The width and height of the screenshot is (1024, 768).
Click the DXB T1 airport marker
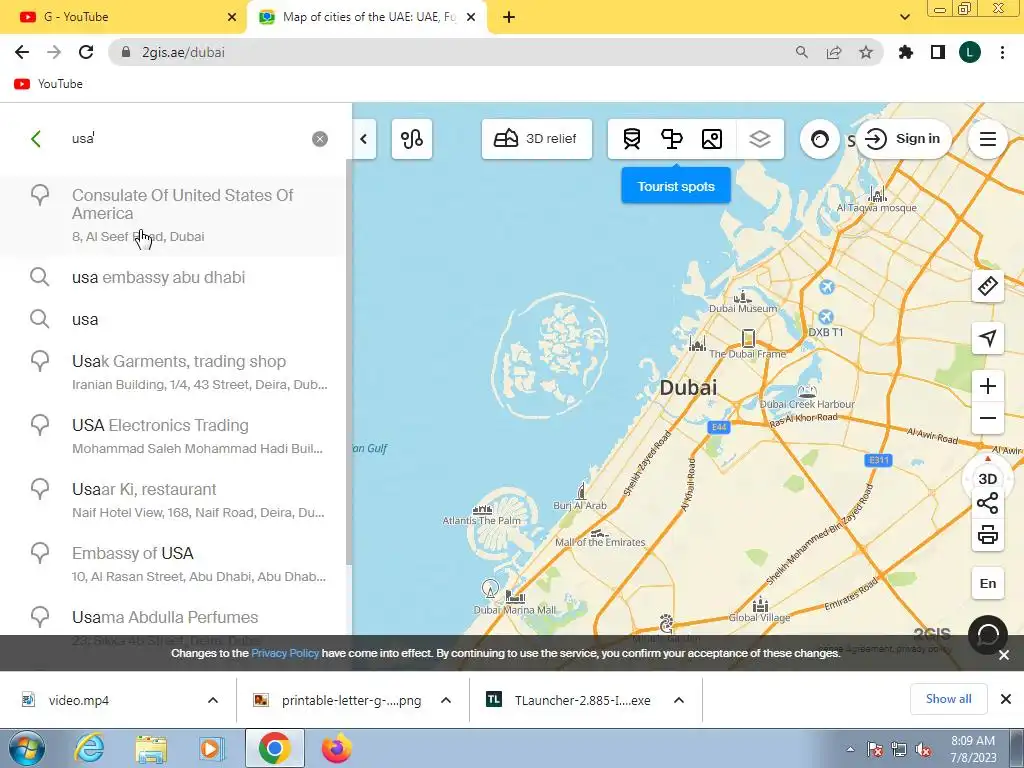point(825,317)
